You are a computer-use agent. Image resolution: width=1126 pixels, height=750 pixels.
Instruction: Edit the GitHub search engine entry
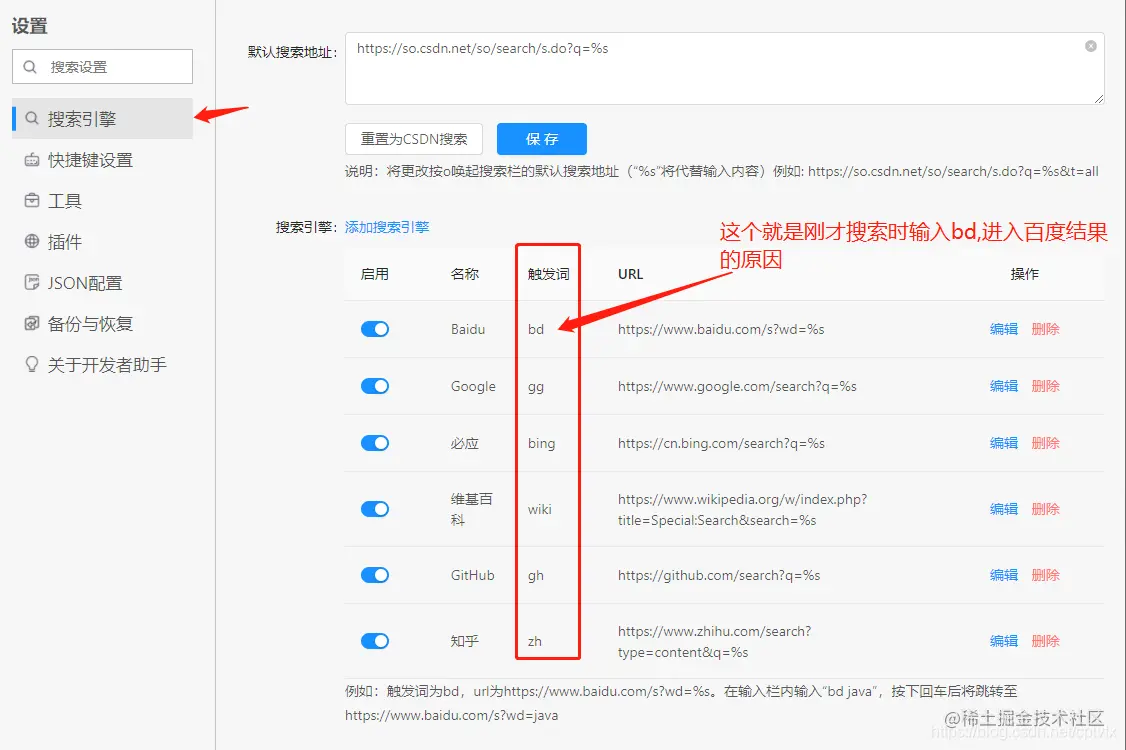[1004, 575]
